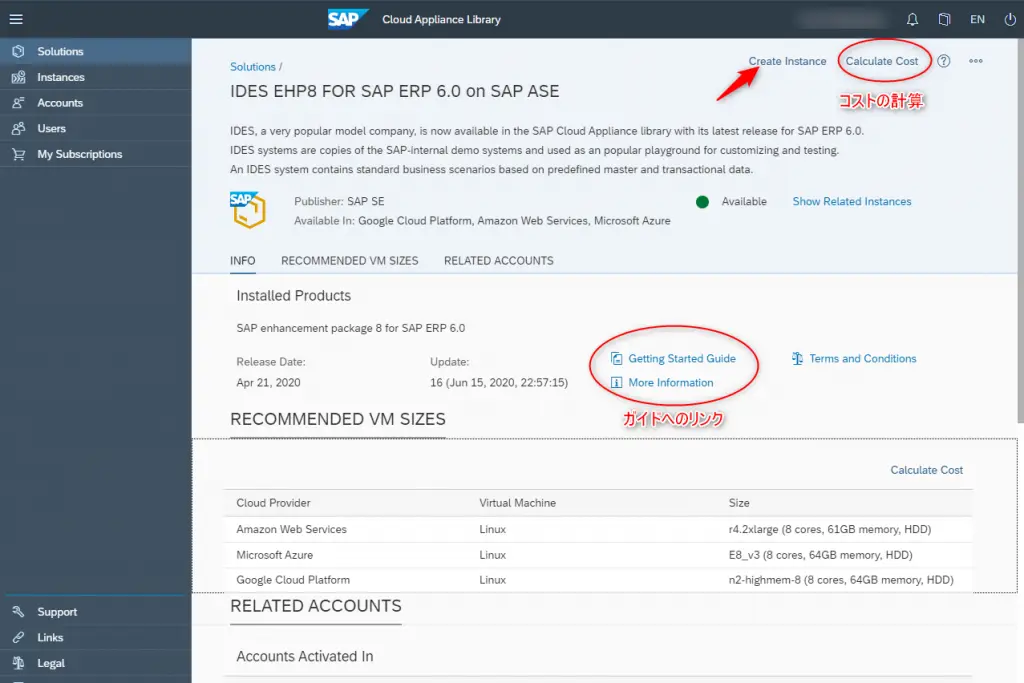Click Calculate Cost in page header
Viewport: 1024px width, 683px height.
tap(882, 61)
